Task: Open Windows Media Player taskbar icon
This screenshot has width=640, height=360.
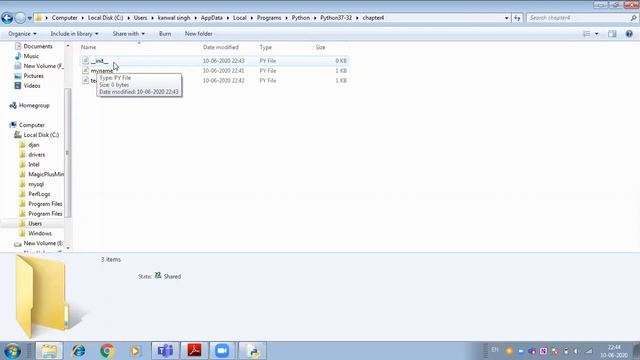Action: click(135, 351)
